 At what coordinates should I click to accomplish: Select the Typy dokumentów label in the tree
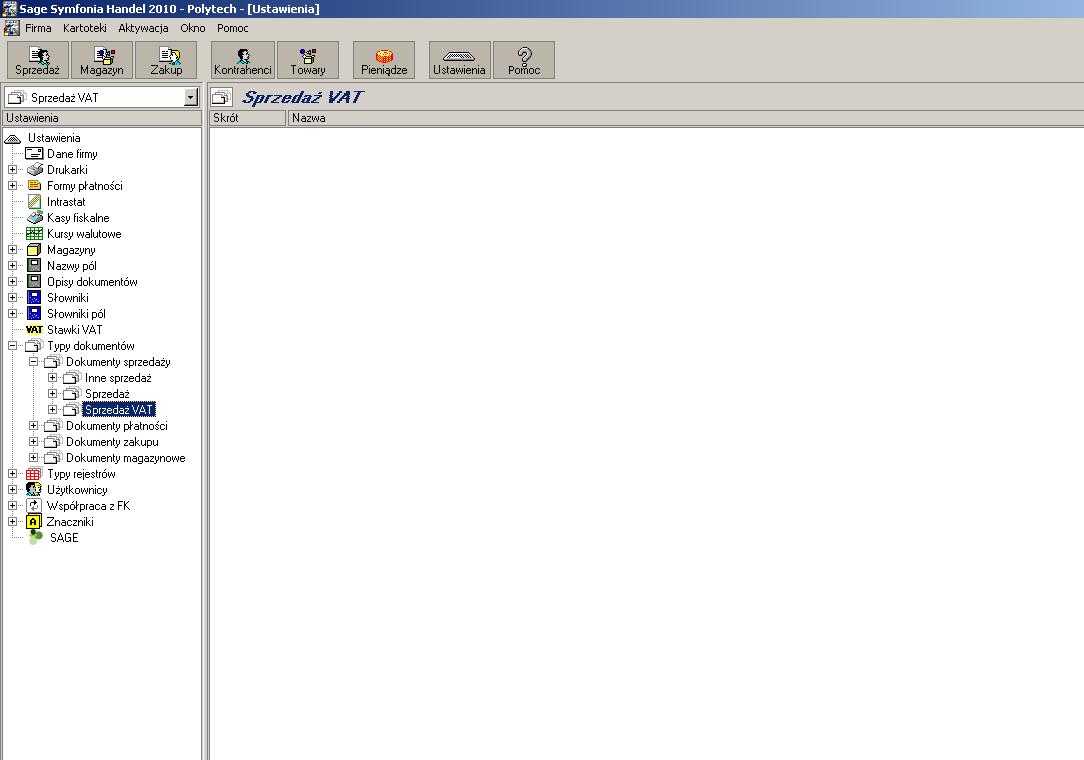(91, 346)
